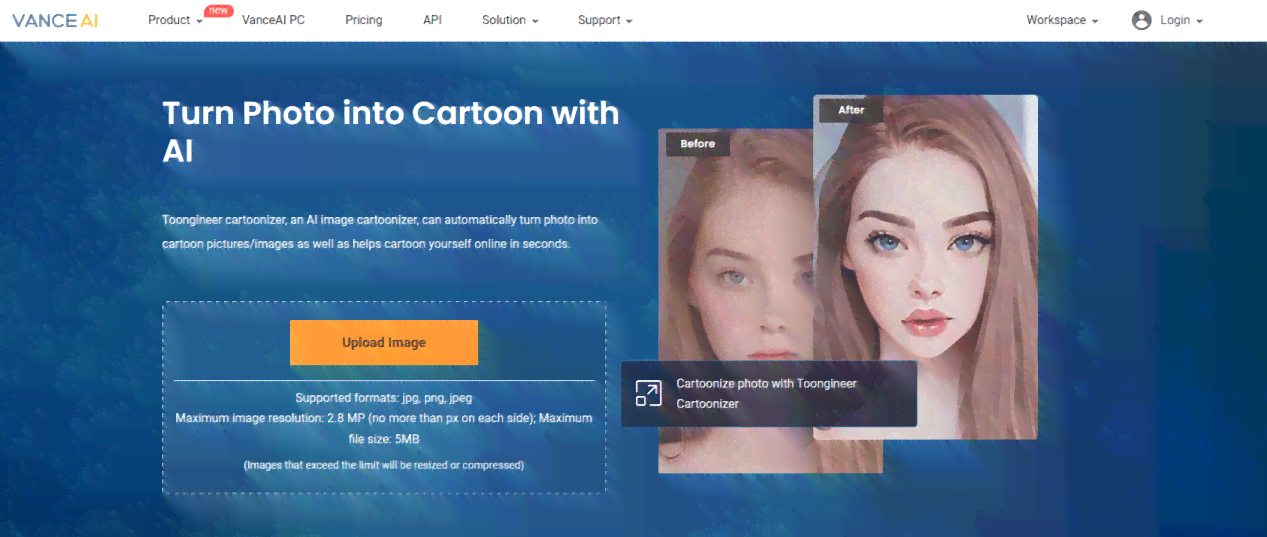Open the Product dropdown menu
Screen dimensions: 1267x537
(x=175, y=20)
